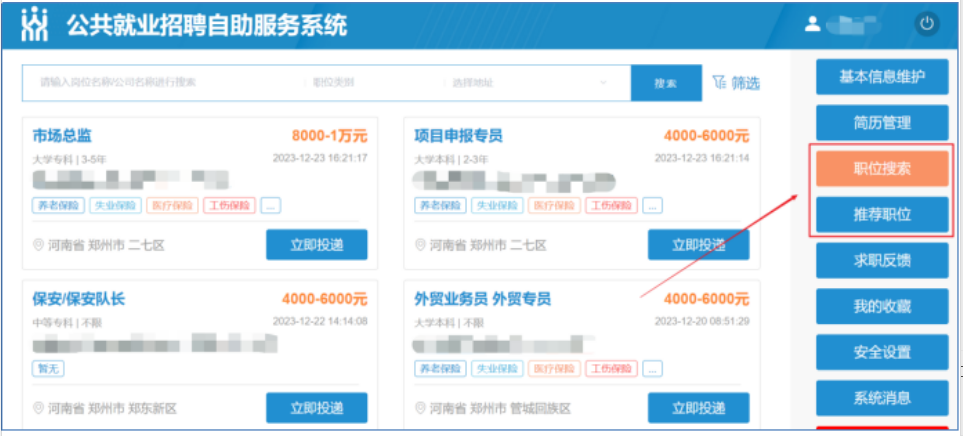This screenshot has width=963, height=436.
Task: Expand more benefits tags on 市场总监 card
Action: (x=271, y=205)
